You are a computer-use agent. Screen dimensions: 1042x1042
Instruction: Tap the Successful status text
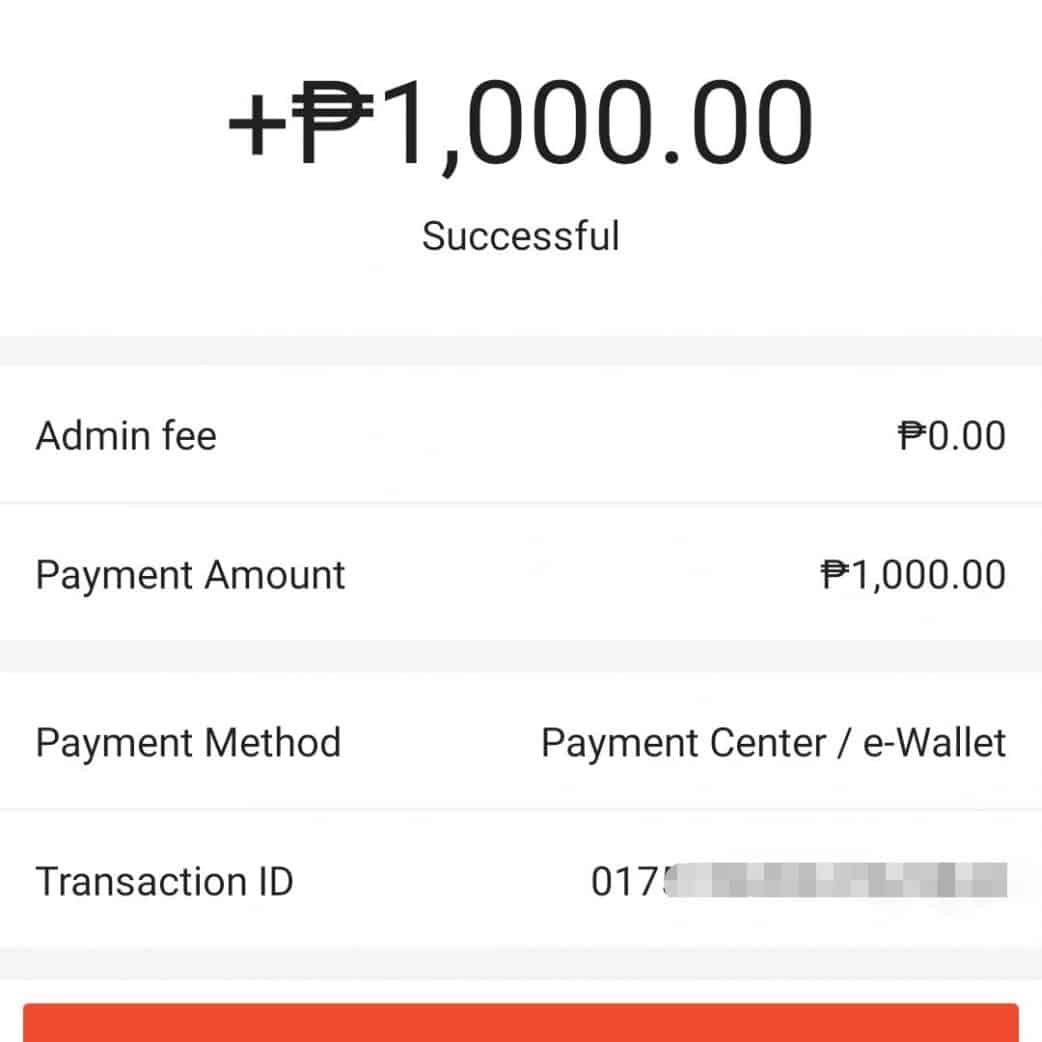click(520, 236)
